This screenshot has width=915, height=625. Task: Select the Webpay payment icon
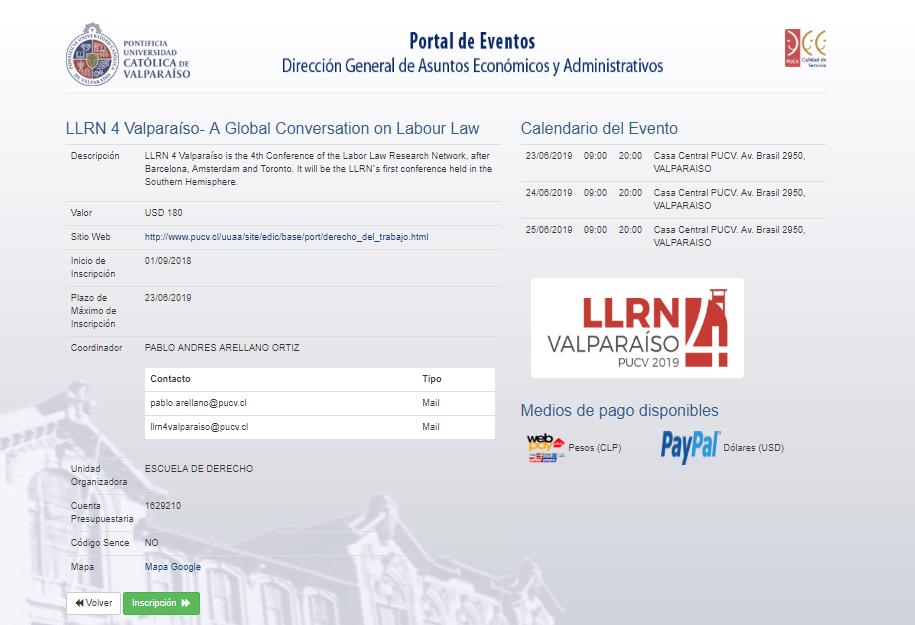[x=545, y=448]
